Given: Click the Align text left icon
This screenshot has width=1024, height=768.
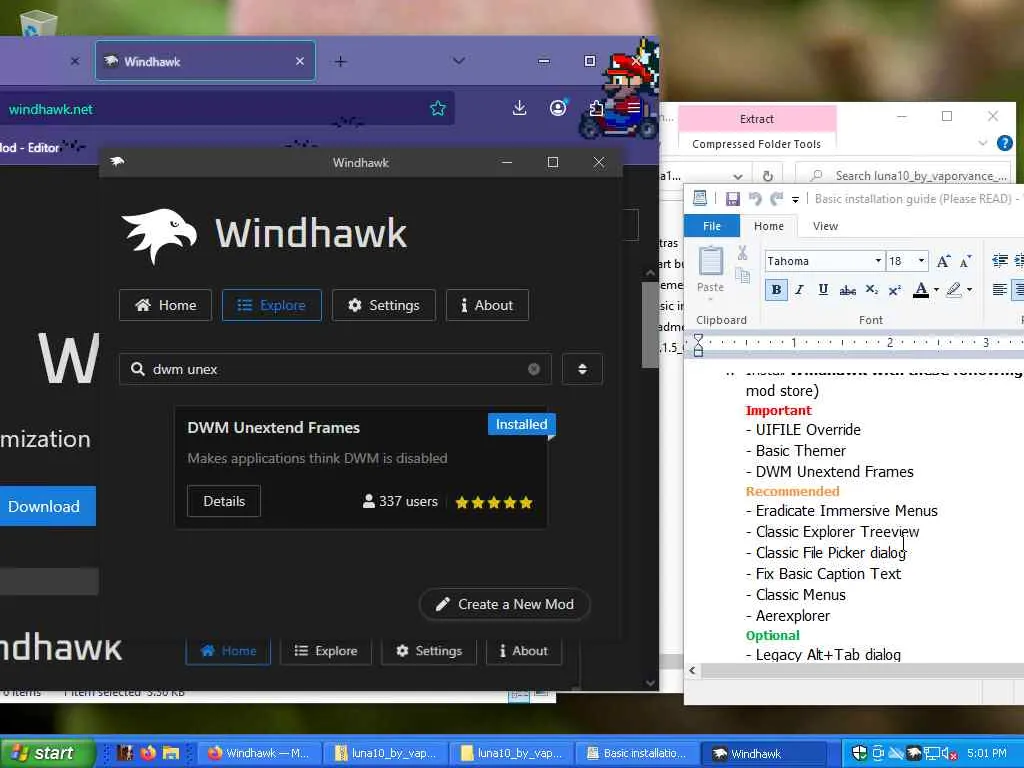Looking at the screenshot, I should (x=999, y=290).
